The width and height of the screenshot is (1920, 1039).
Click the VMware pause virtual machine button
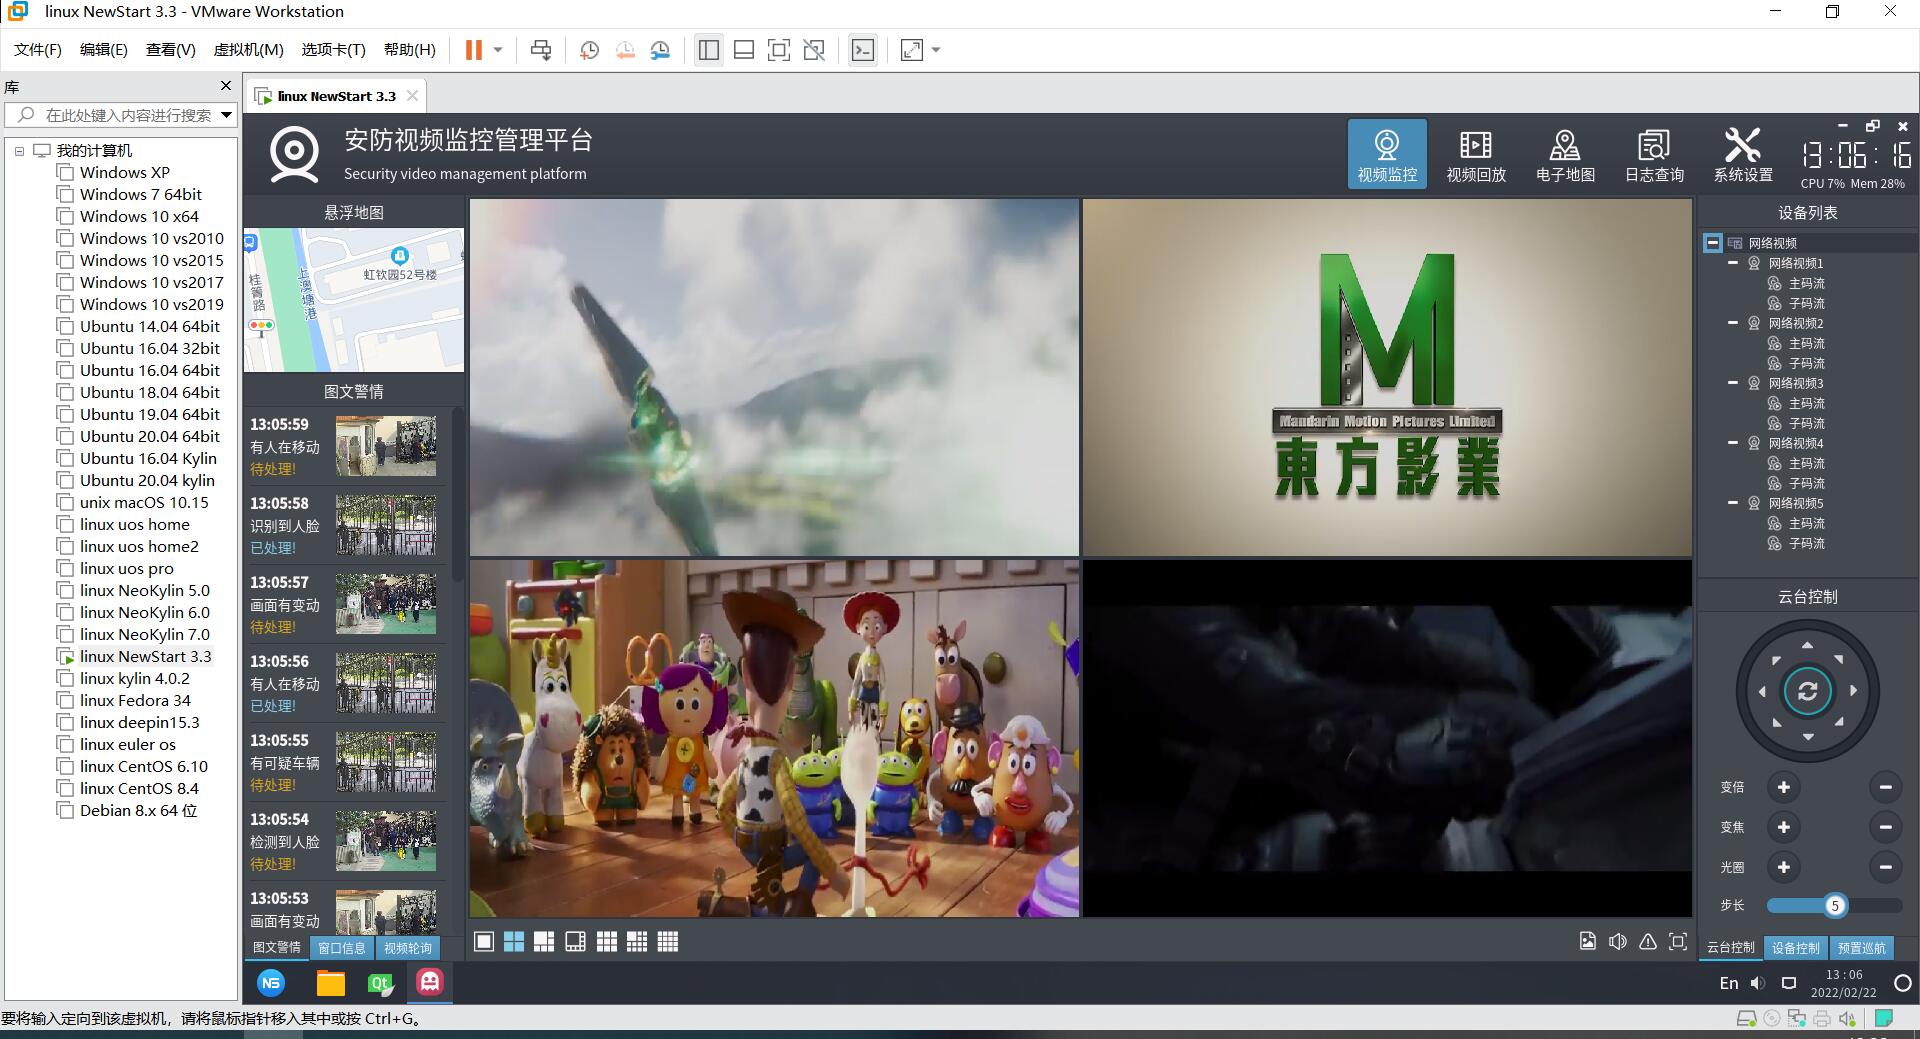[x=474, y=50]
